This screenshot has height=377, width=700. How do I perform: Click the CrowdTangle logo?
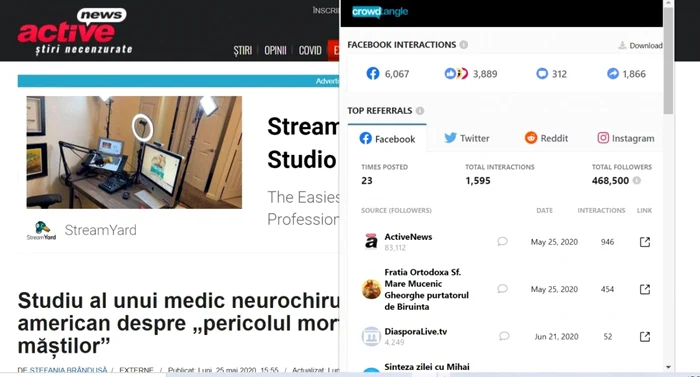click(380, 12)
